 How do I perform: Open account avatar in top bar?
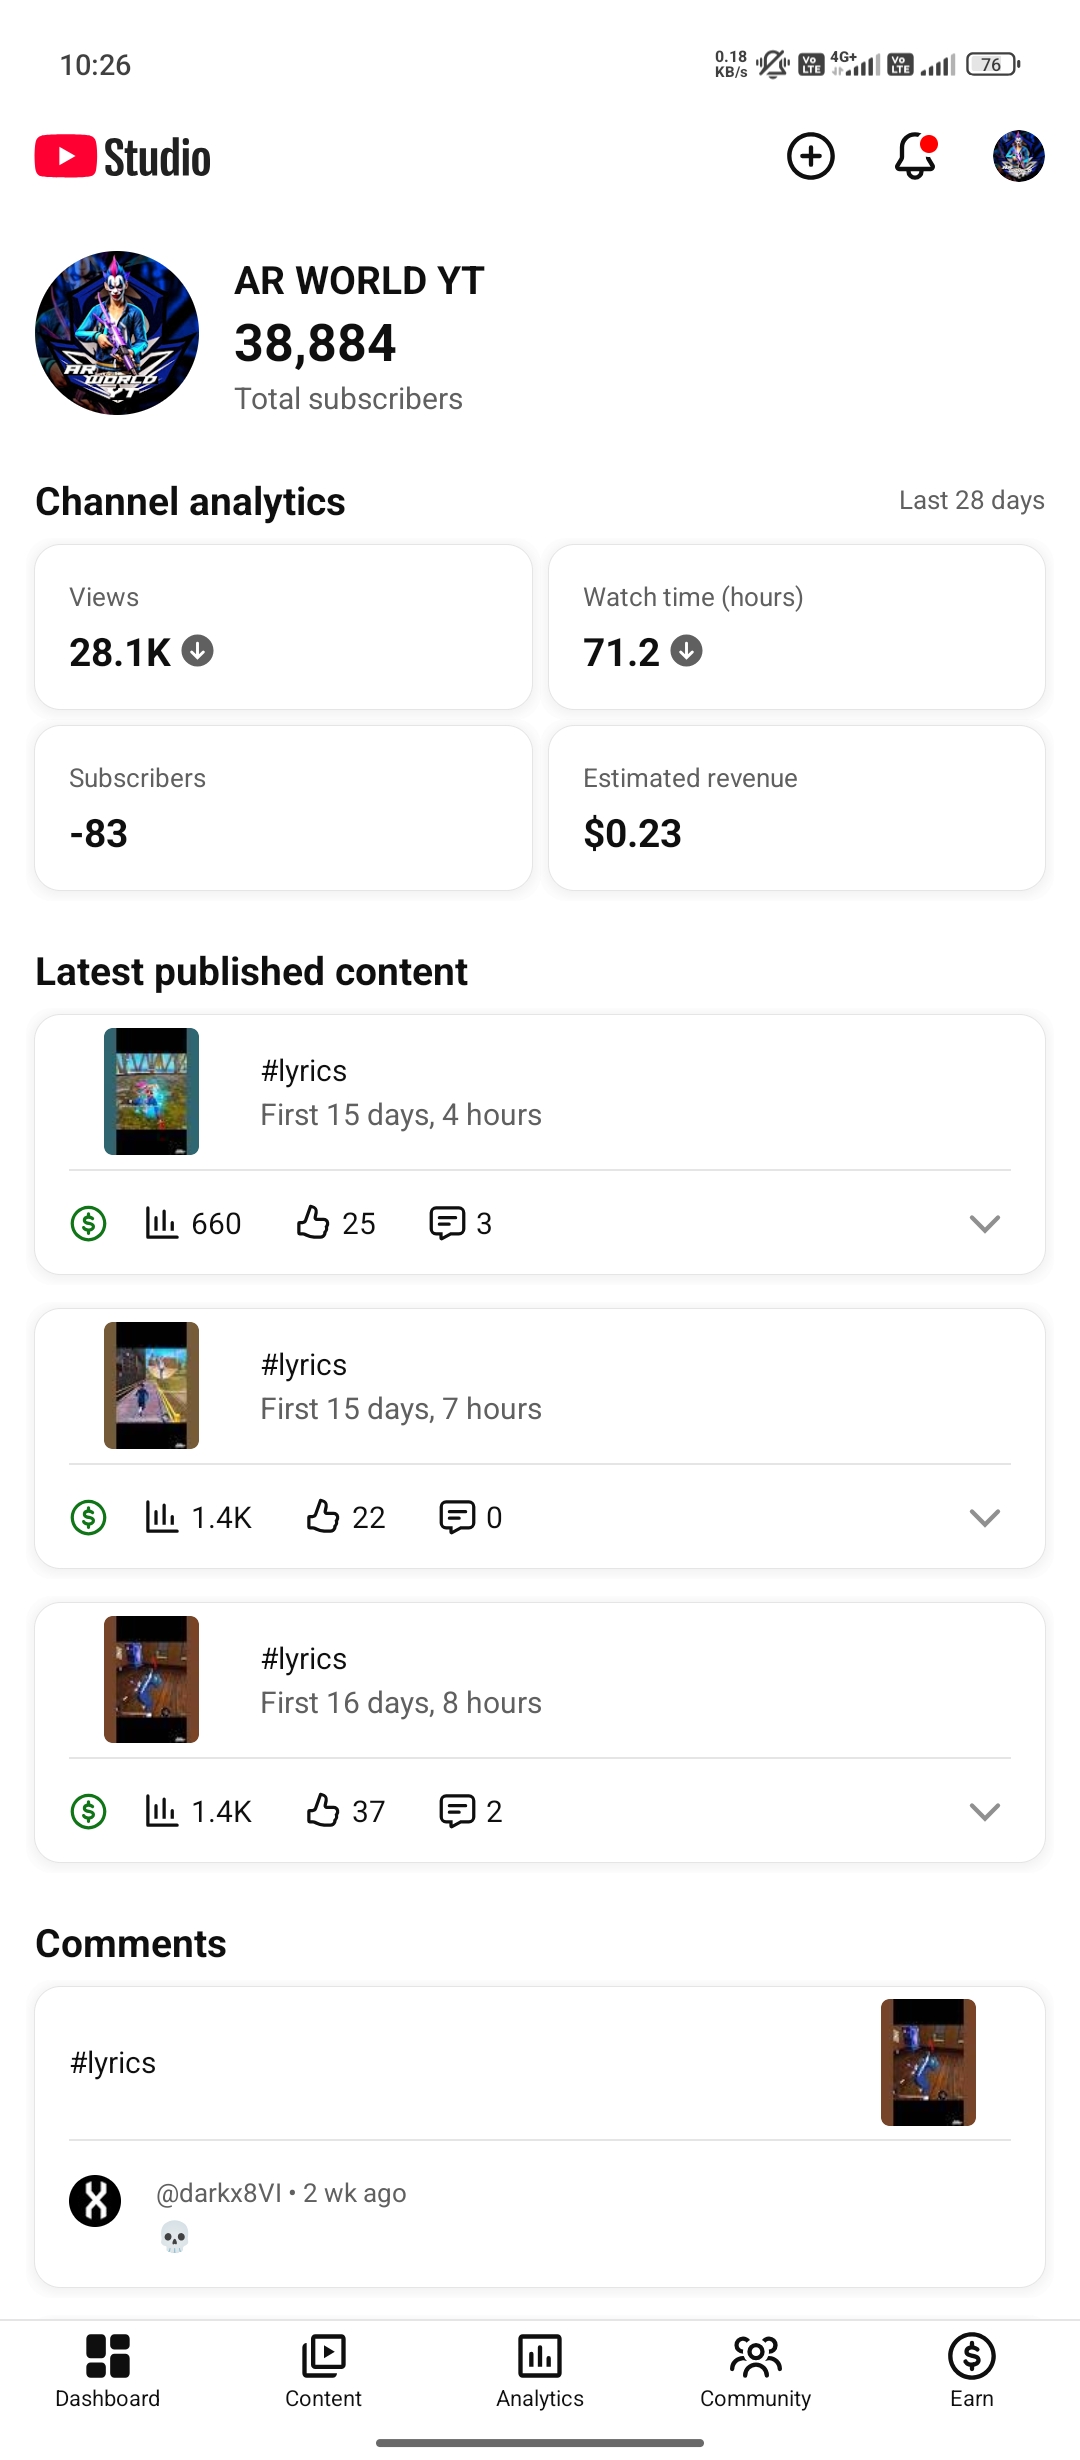tap(1018, 157)
